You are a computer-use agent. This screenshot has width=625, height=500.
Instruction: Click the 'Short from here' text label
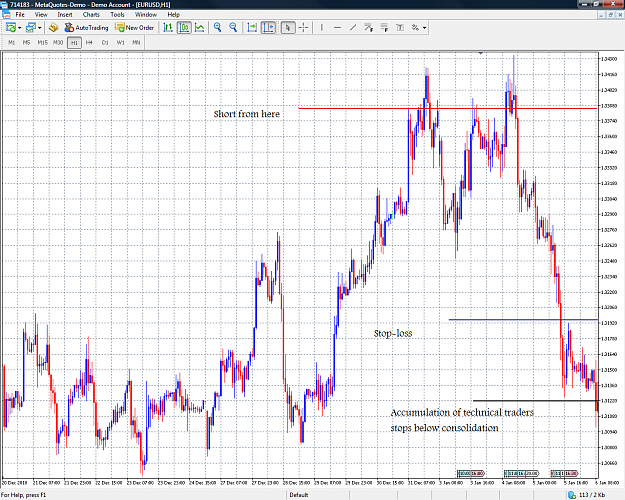247,114
